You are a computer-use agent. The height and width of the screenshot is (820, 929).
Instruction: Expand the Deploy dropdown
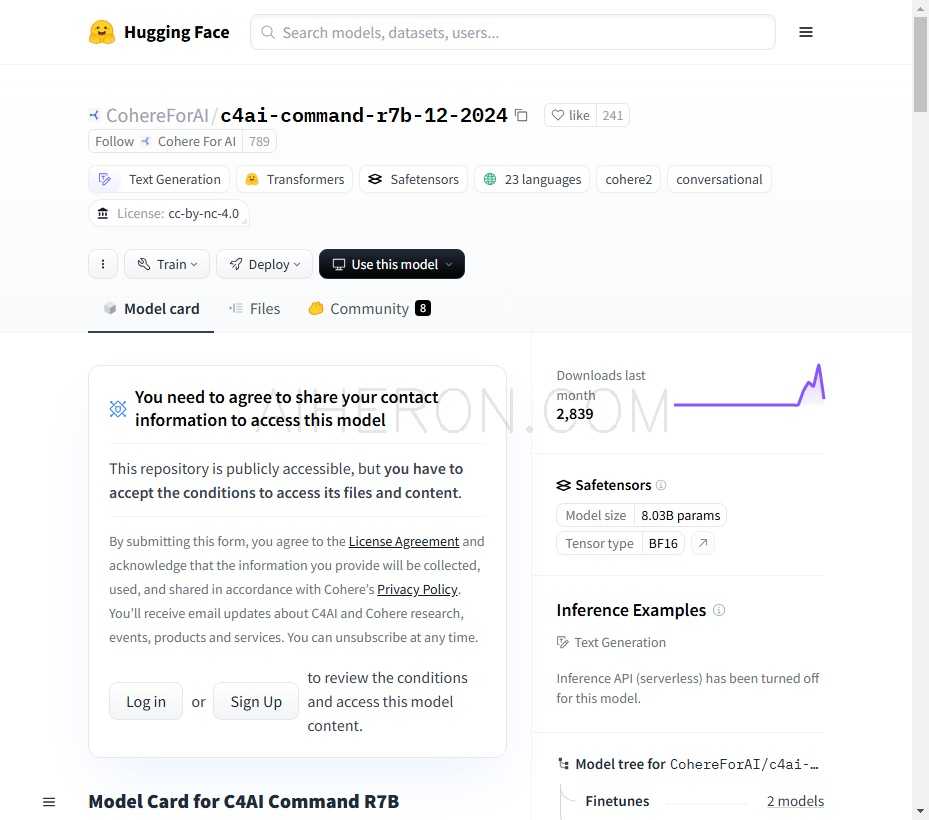264,264
